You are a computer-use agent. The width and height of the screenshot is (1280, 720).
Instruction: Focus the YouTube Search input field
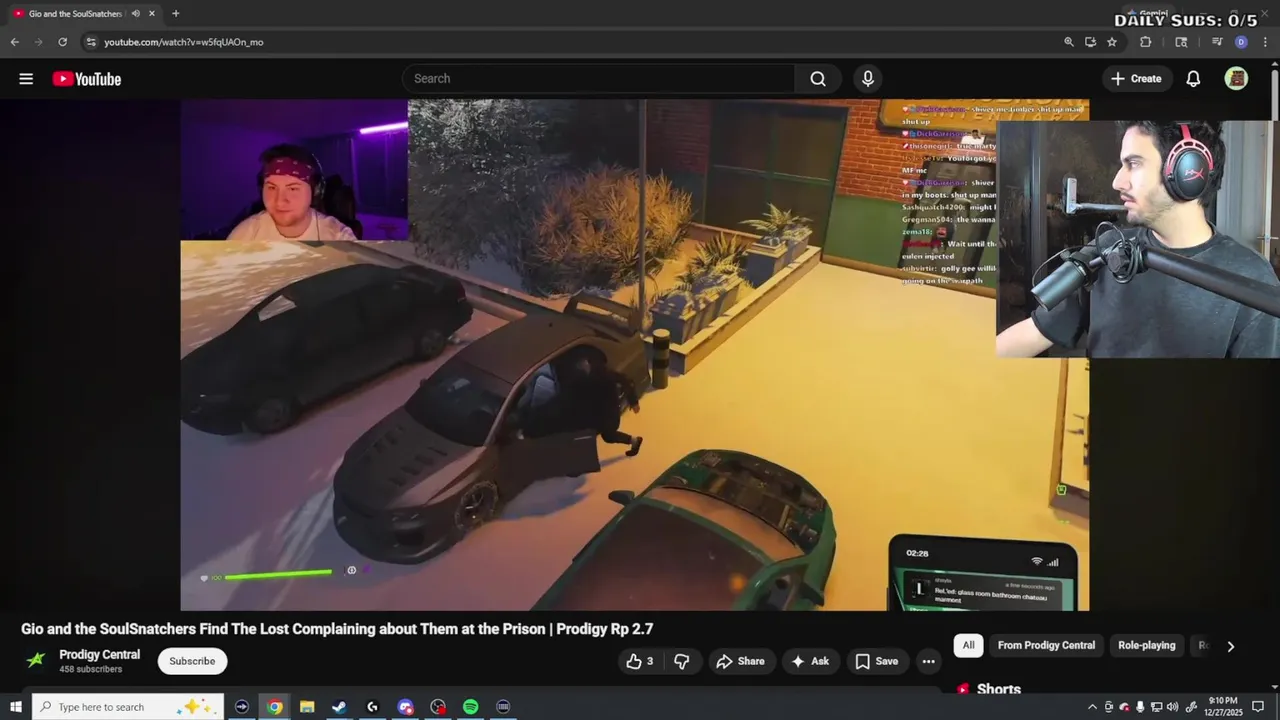(x=598, y=79)
